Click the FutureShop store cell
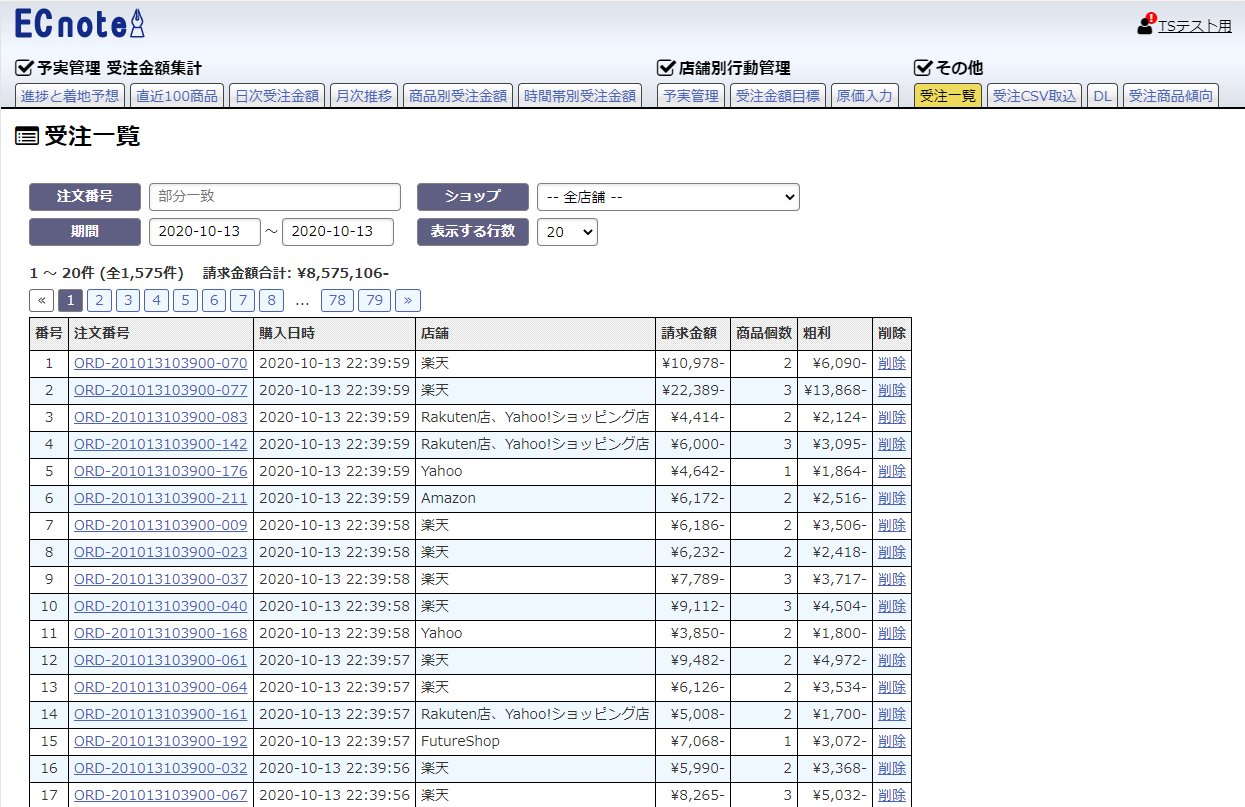 coord(536,741)
